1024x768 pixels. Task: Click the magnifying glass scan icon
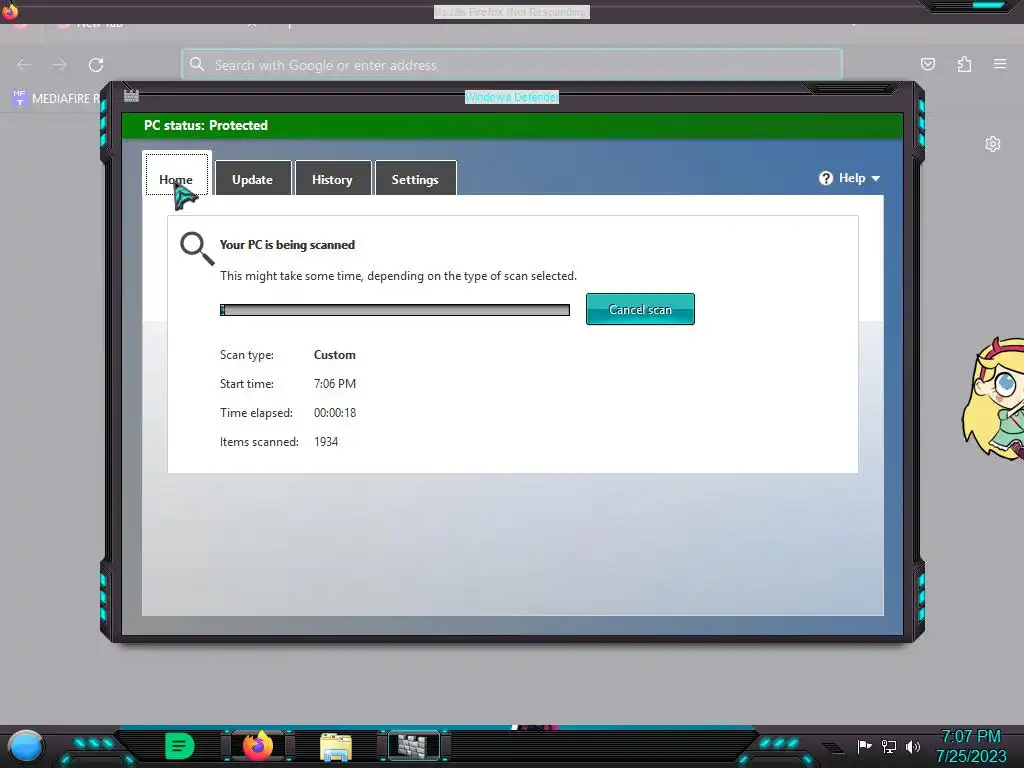point(197,248)
